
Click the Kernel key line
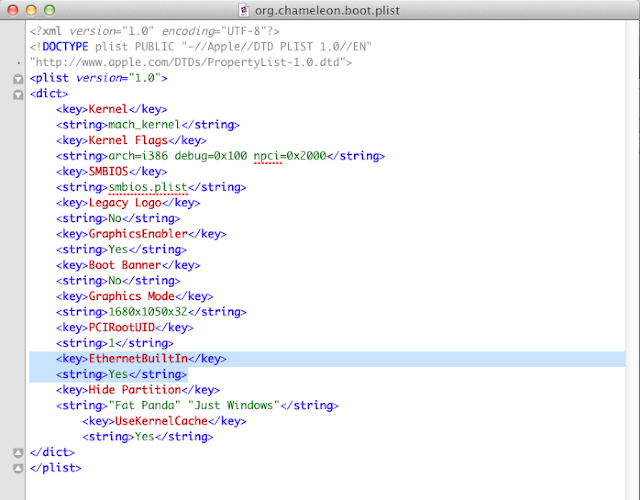[111, 109]
